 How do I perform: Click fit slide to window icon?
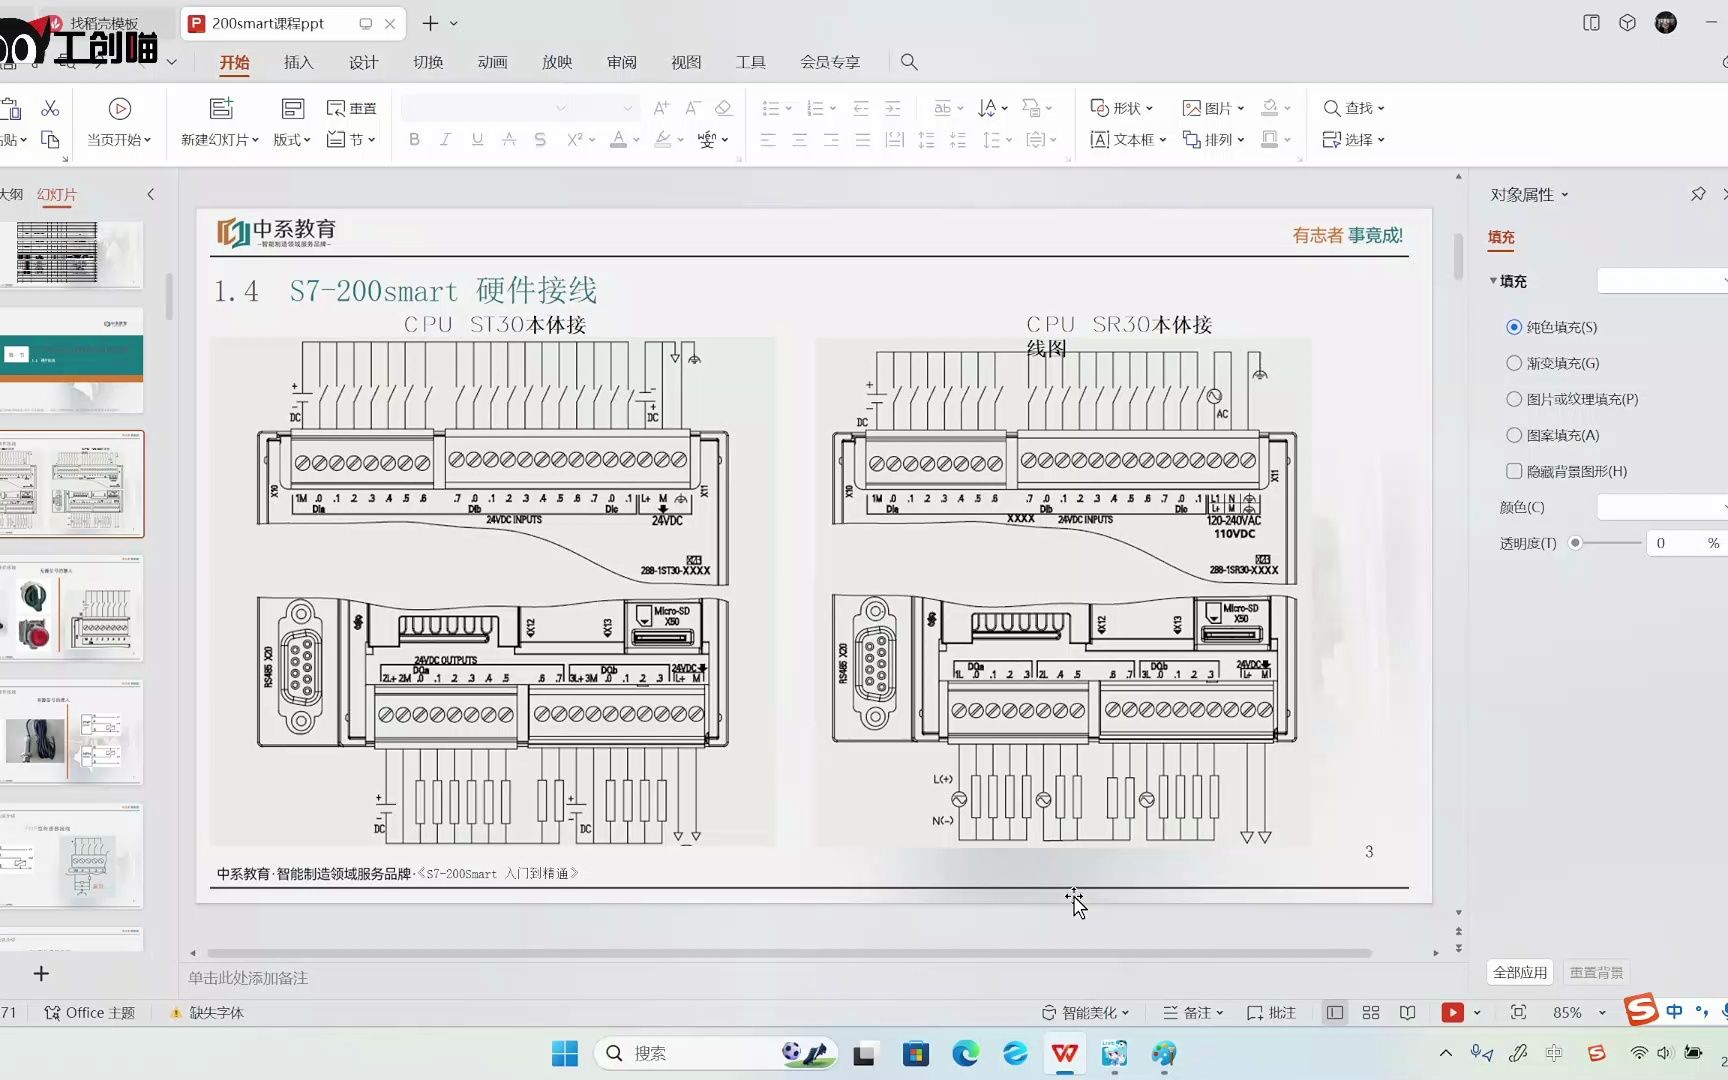(x=1518, y=1013)
